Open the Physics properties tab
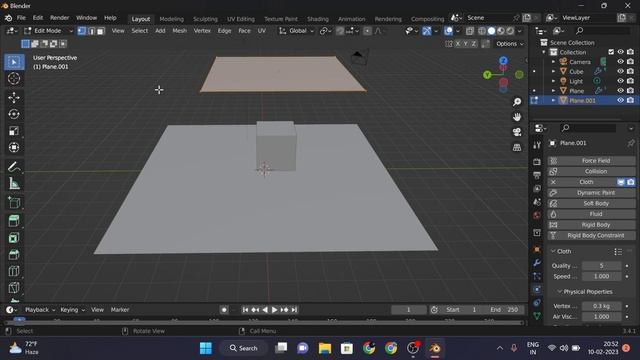 click(x=537, y=289)
